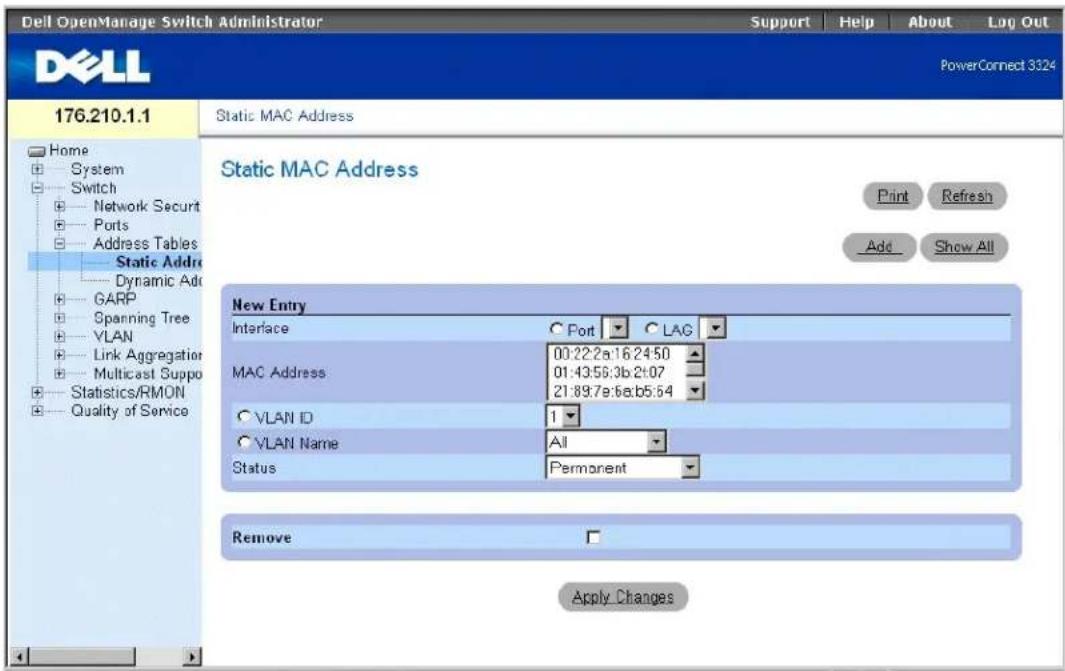
Task: Click the Show All button
Action: (x=964, y=247)
